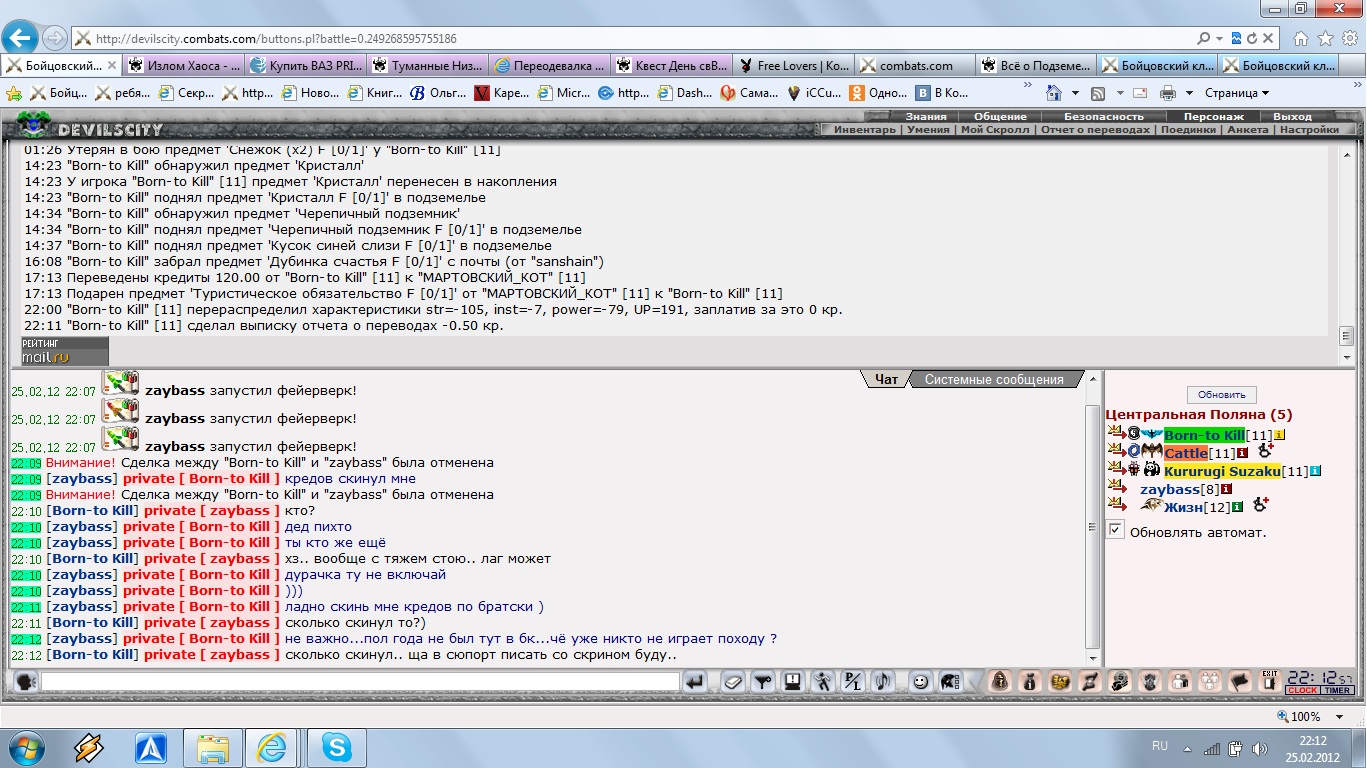
Task: Click info icon next to Kururugi Suzaku
Action: tap(1316, 471)
